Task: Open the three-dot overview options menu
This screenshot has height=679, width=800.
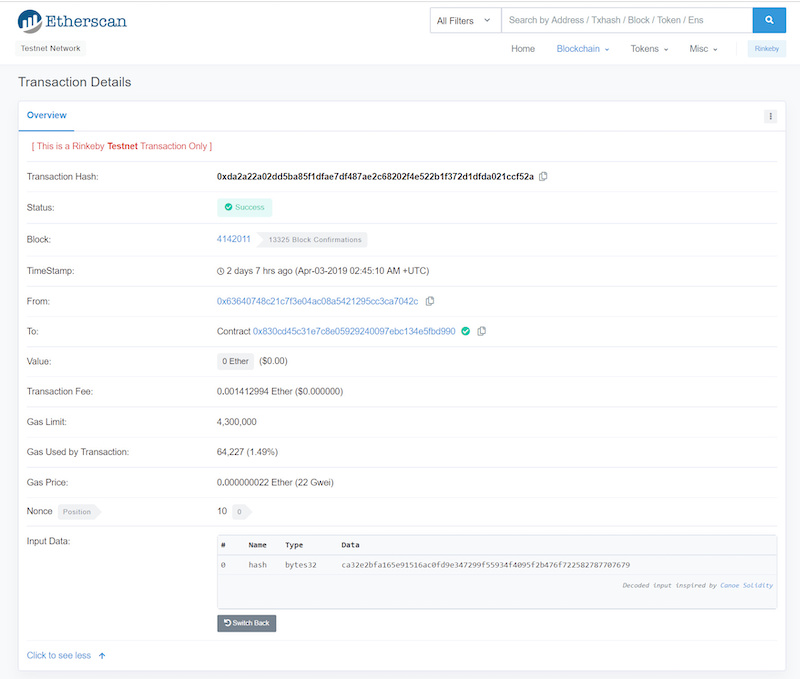Action: click(x=770, y=116)
